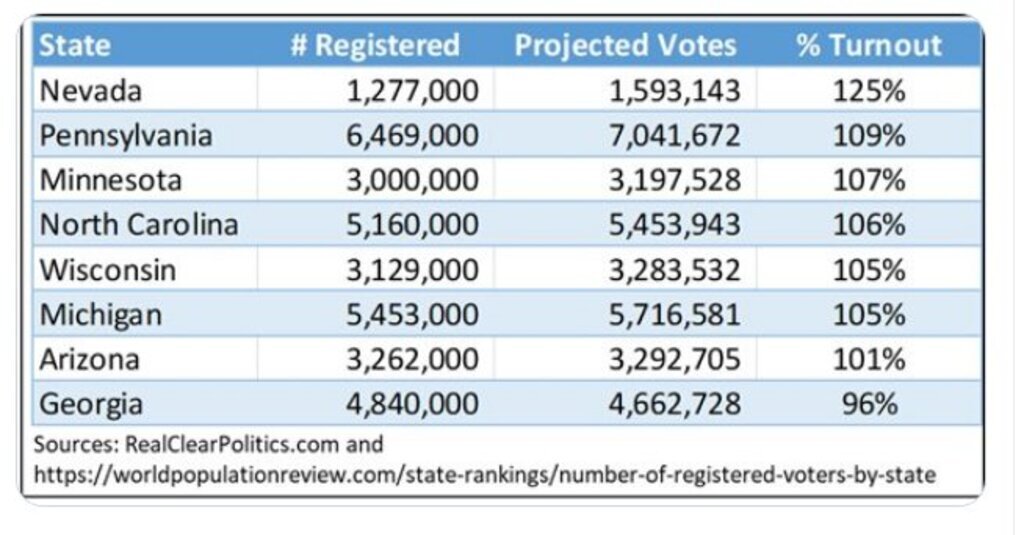
Task: Click the Projected Votes column header
Action: coord(625,45)
